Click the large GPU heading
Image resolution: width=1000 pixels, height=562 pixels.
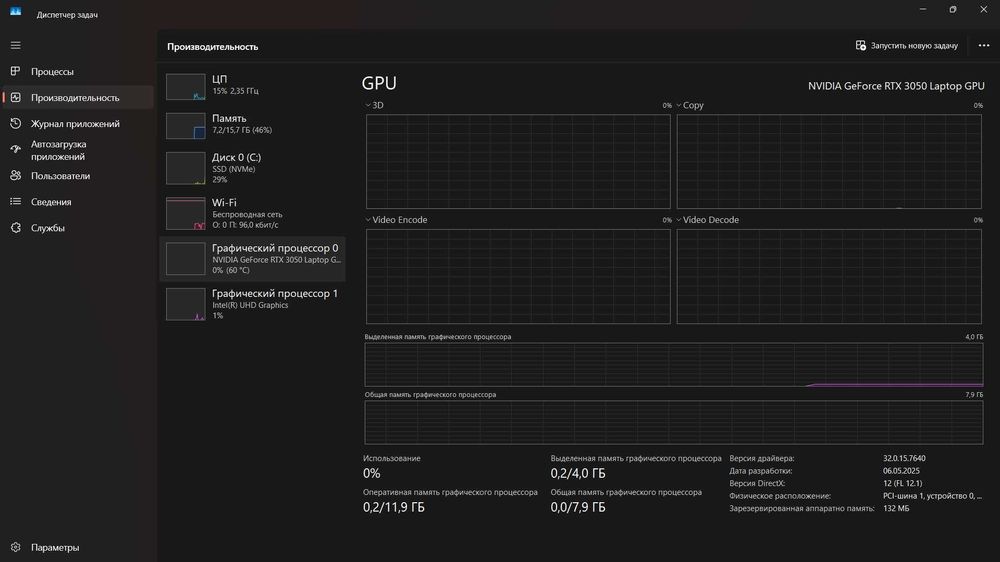[379, 84]
